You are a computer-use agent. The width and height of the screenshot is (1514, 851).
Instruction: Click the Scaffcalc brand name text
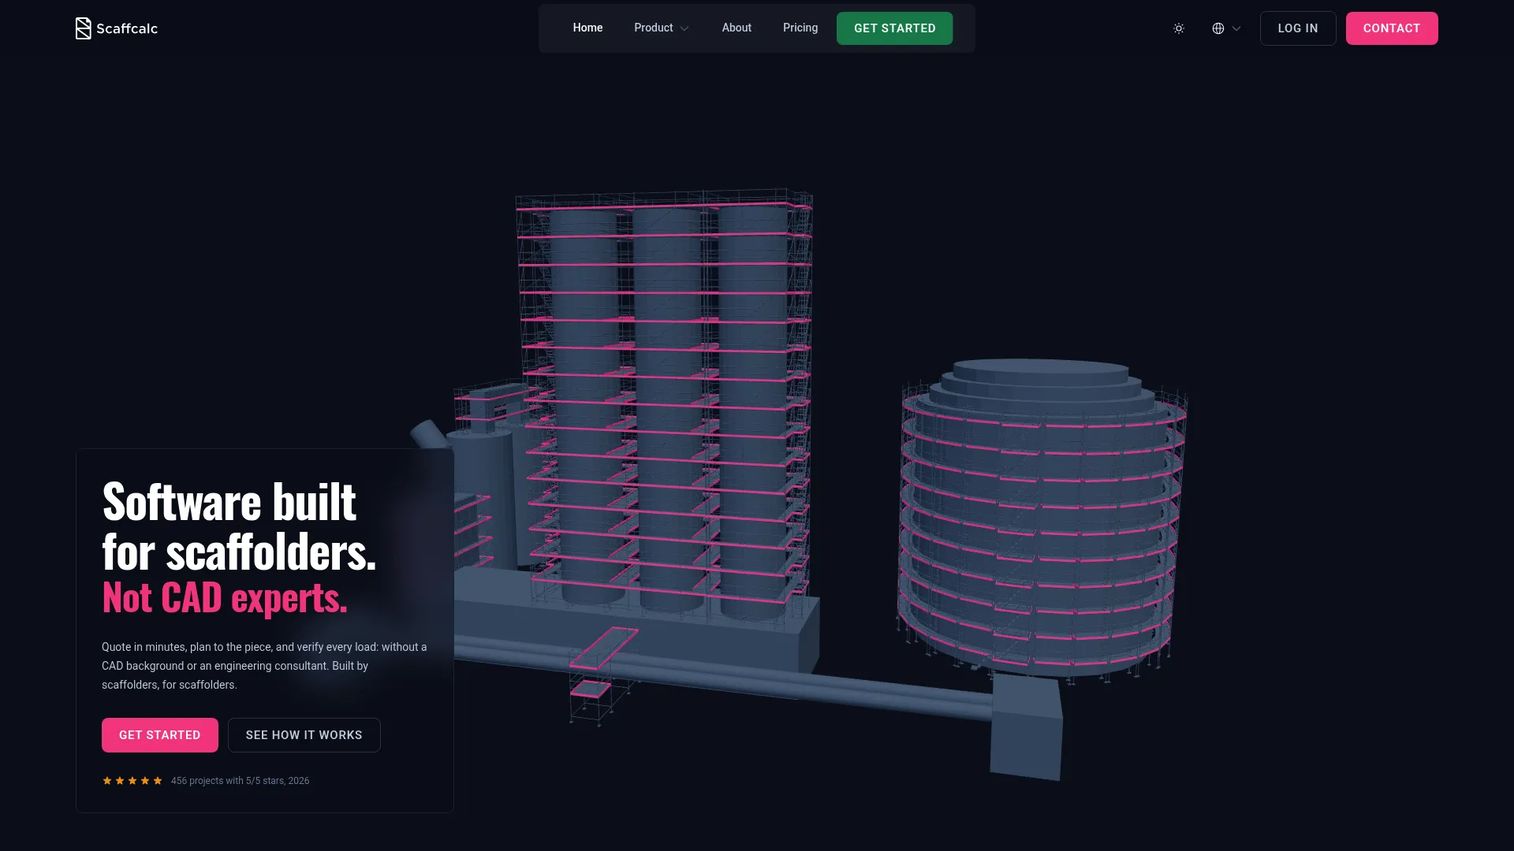[127, 29]
